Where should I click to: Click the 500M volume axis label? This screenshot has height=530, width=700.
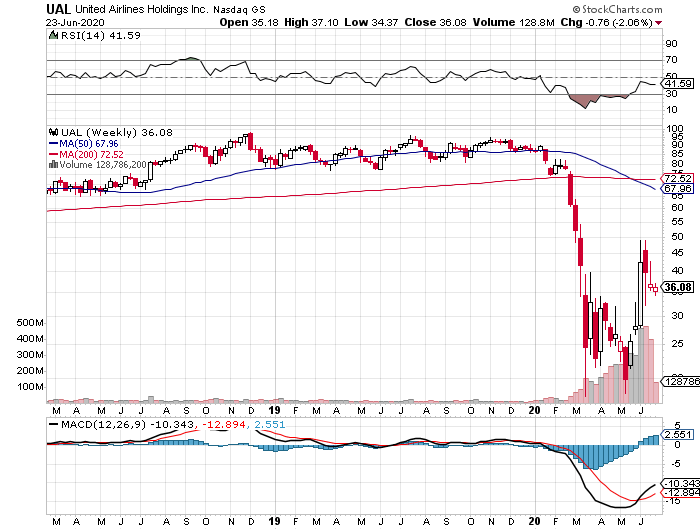click(x=30, y=322)
